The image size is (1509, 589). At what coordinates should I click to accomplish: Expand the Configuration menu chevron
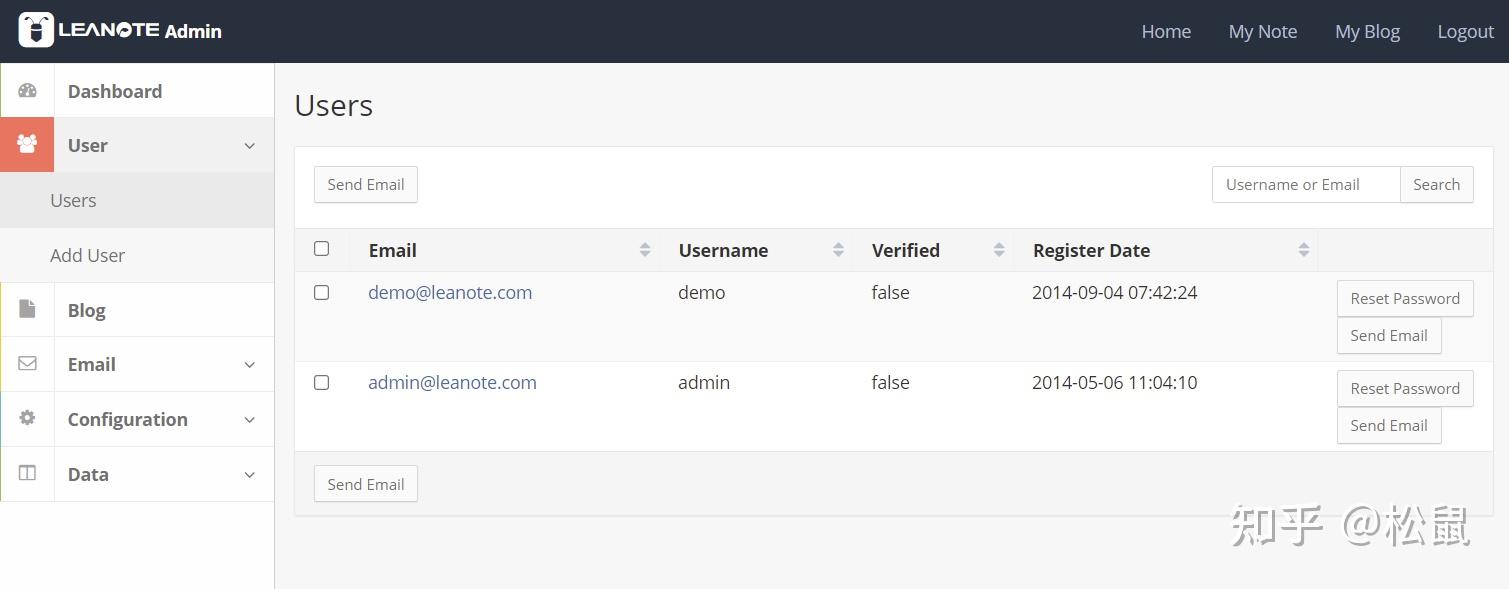(x=250, y=420)
